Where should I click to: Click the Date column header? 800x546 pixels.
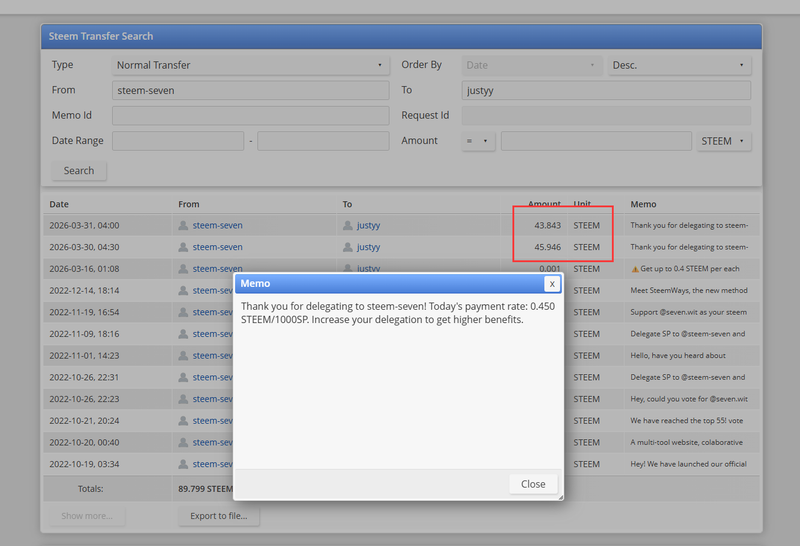pos(59,204)
